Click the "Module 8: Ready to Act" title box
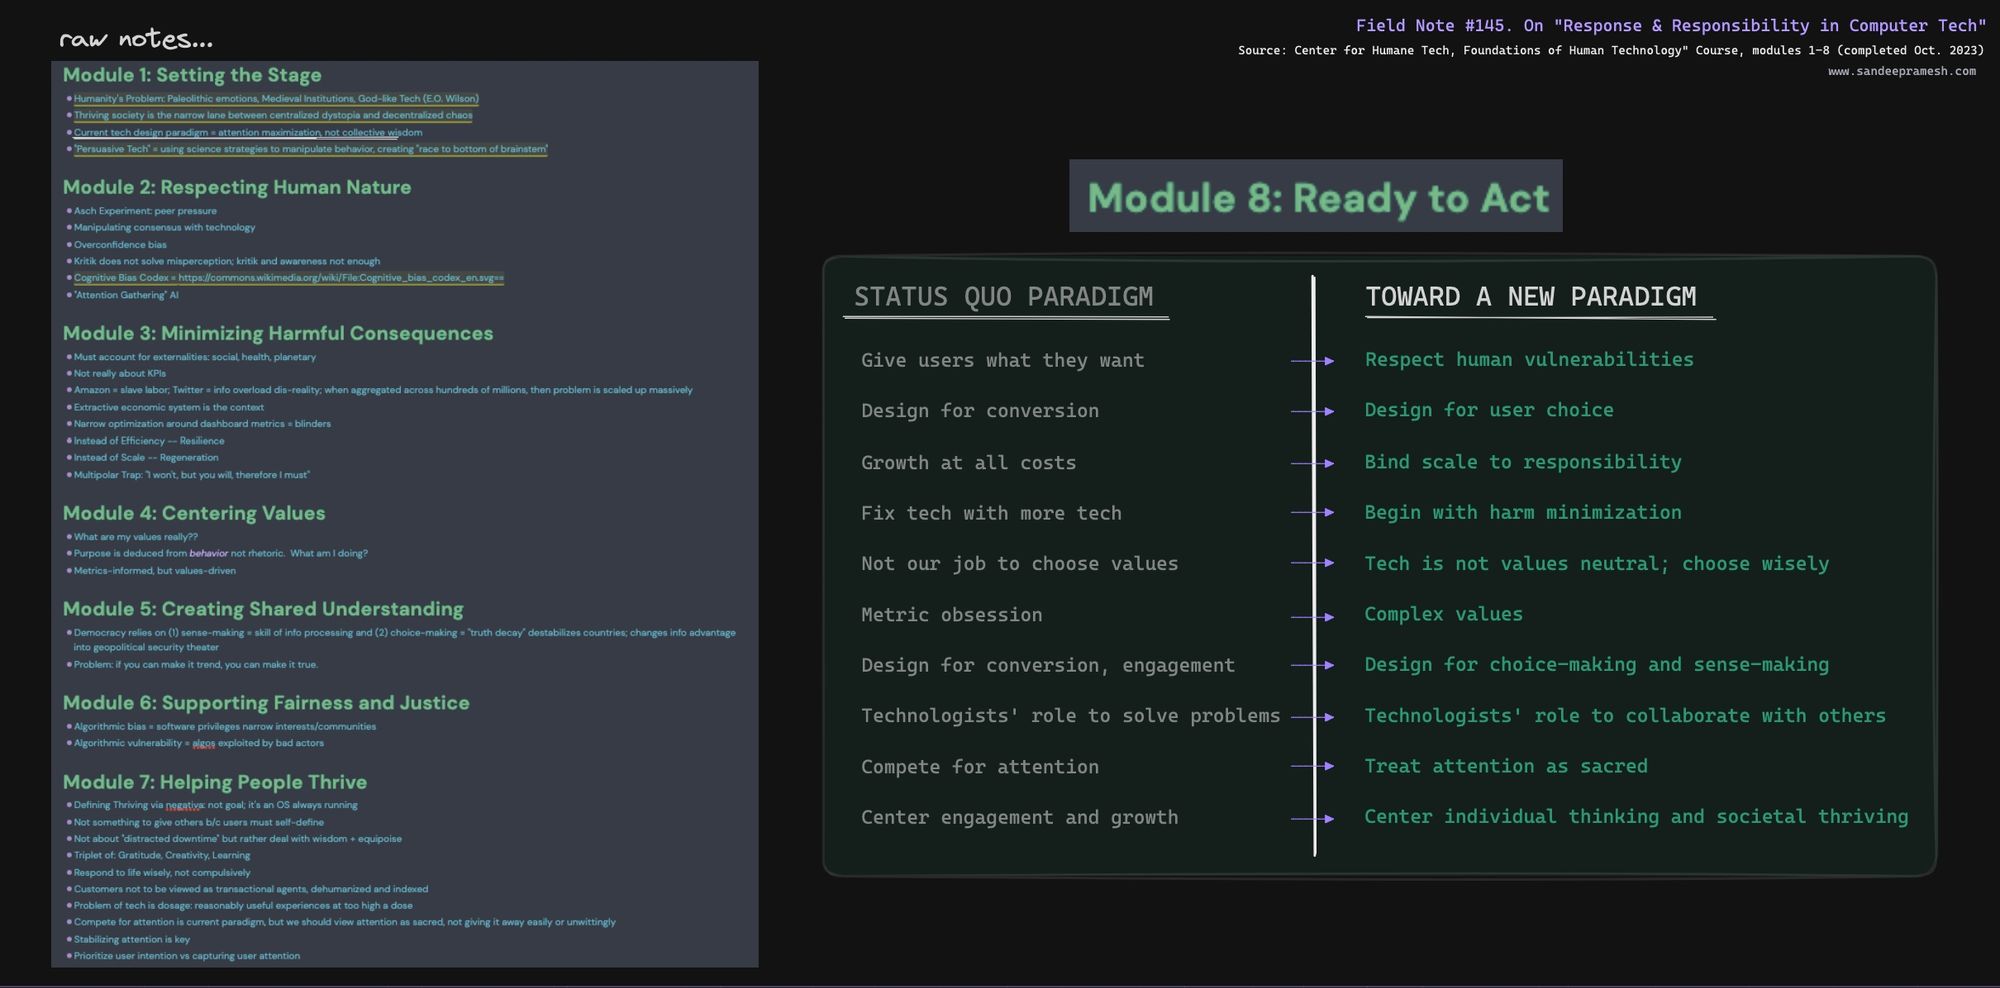Image resolution: width=2000 pixels, height=988 pixels. (1316, 197)
